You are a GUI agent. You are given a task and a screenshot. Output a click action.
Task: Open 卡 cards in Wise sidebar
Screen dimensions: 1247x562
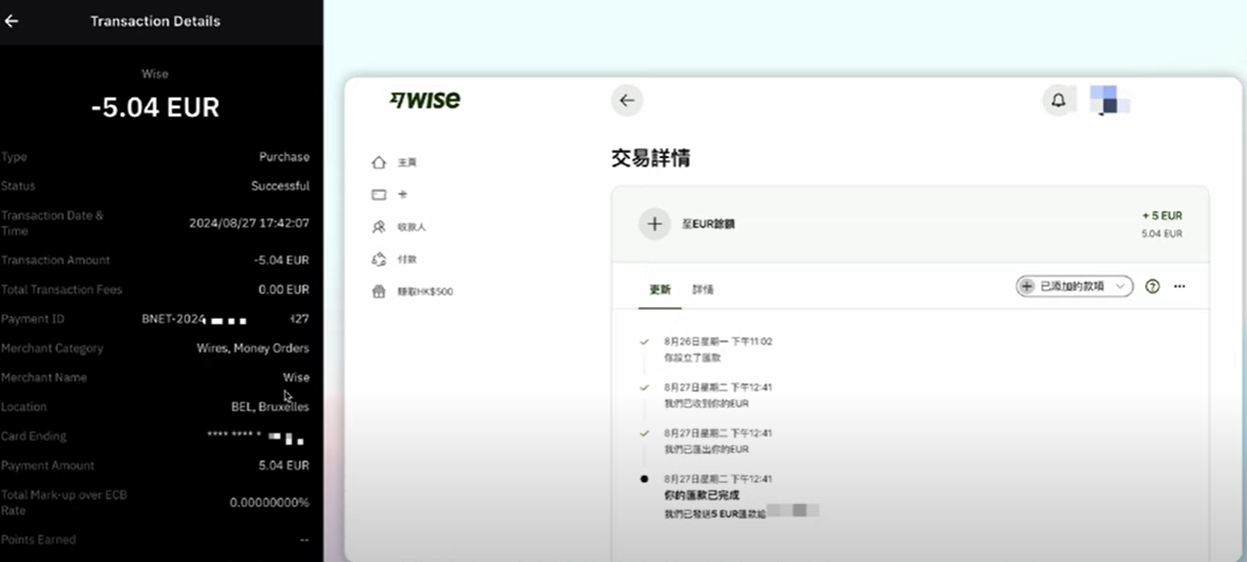tap(389, 195)
